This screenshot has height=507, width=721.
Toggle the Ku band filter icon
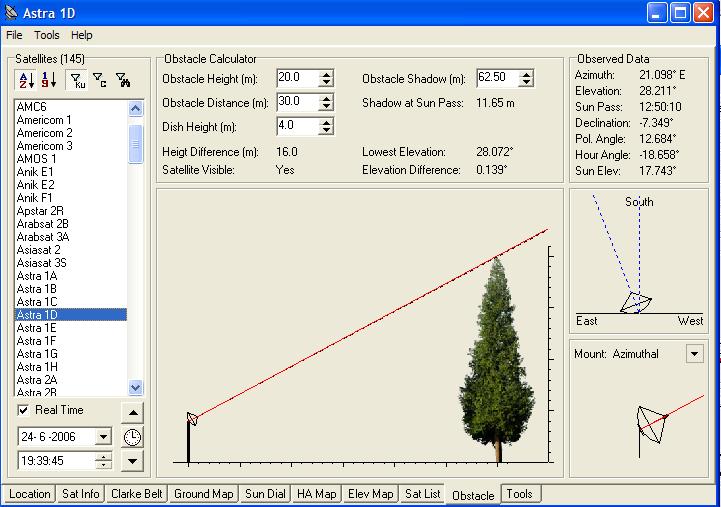click(77, 80)
